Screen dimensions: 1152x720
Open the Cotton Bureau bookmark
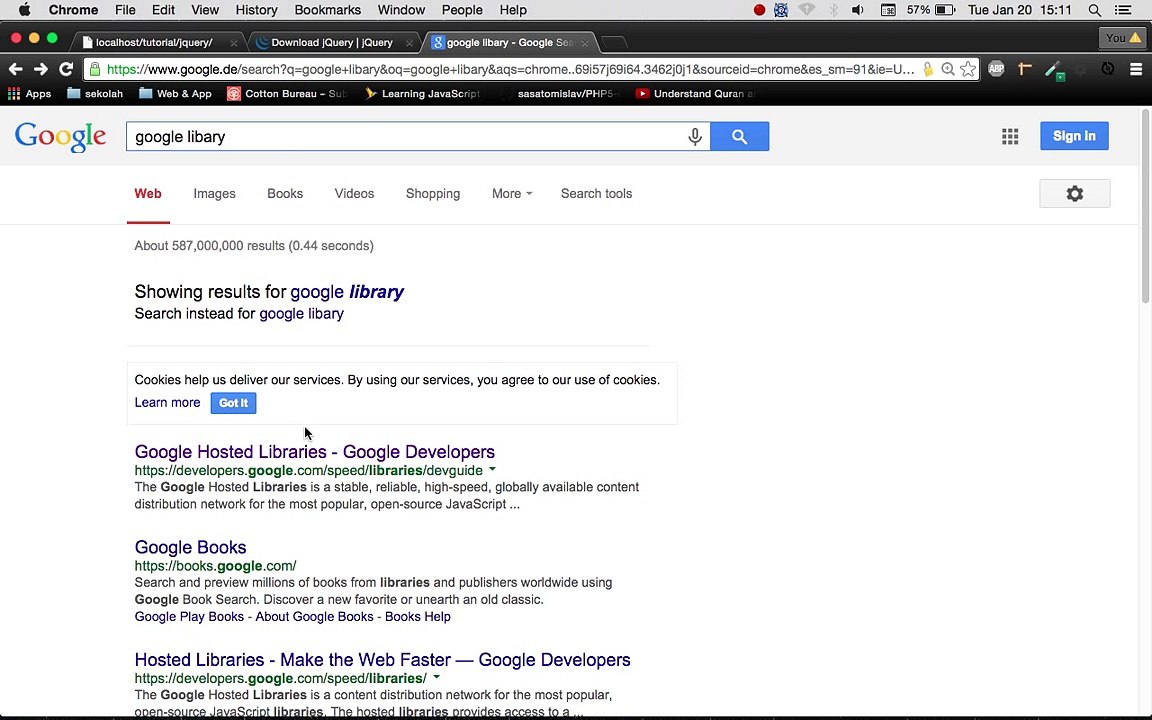287,93
